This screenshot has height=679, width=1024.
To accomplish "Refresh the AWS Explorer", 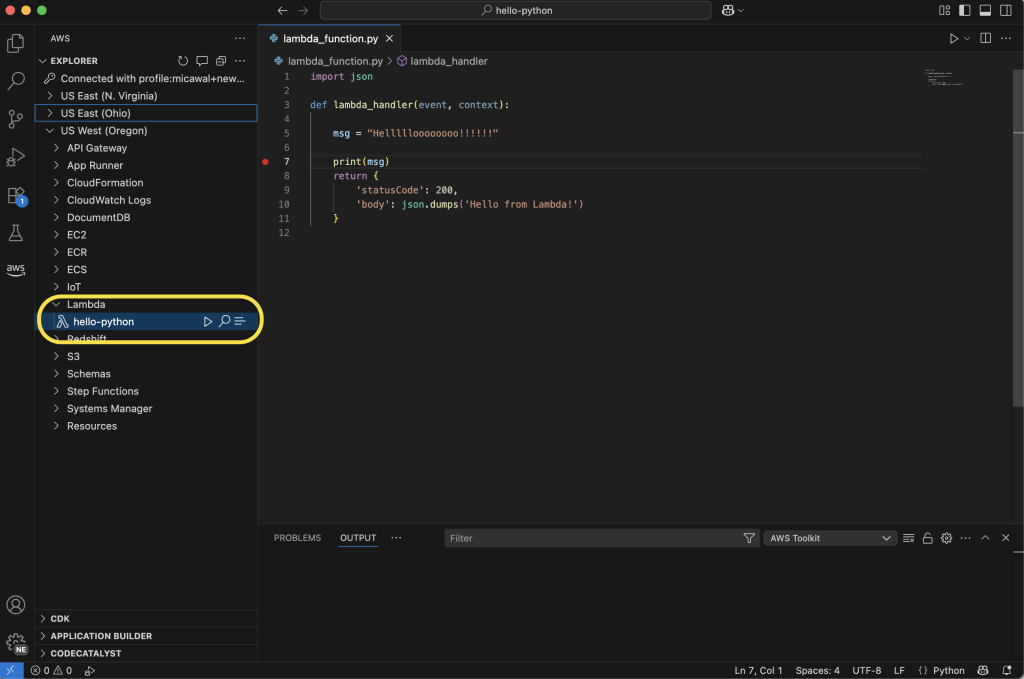I will pyautogui.click(x=183, y=60).
